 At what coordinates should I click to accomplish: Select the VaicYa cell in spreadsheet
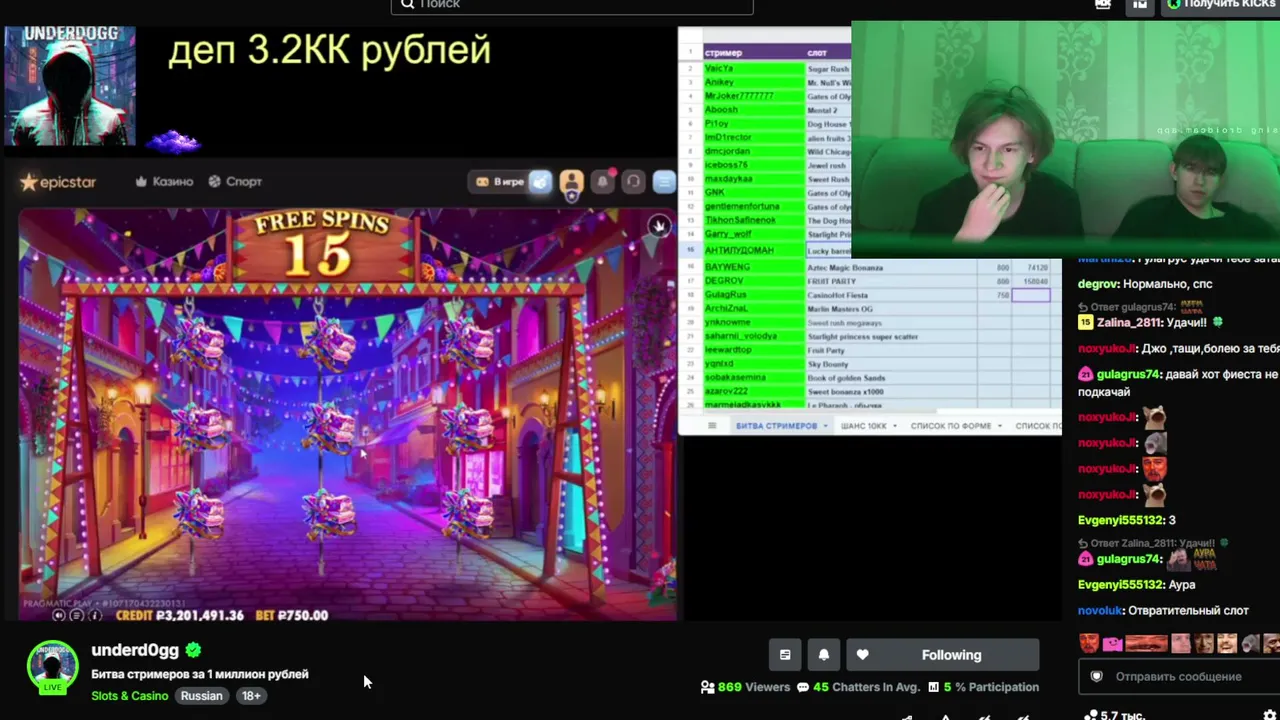point(754,69)
